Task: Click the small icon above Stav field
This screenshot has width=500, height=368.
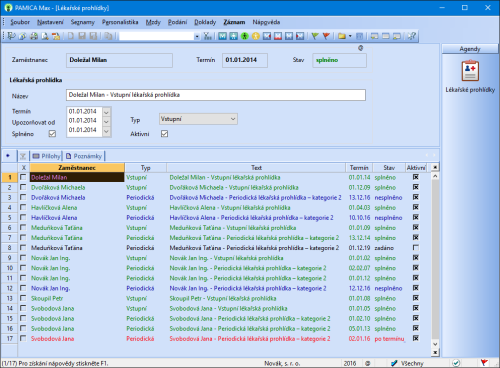Action: tap(360, 48)
